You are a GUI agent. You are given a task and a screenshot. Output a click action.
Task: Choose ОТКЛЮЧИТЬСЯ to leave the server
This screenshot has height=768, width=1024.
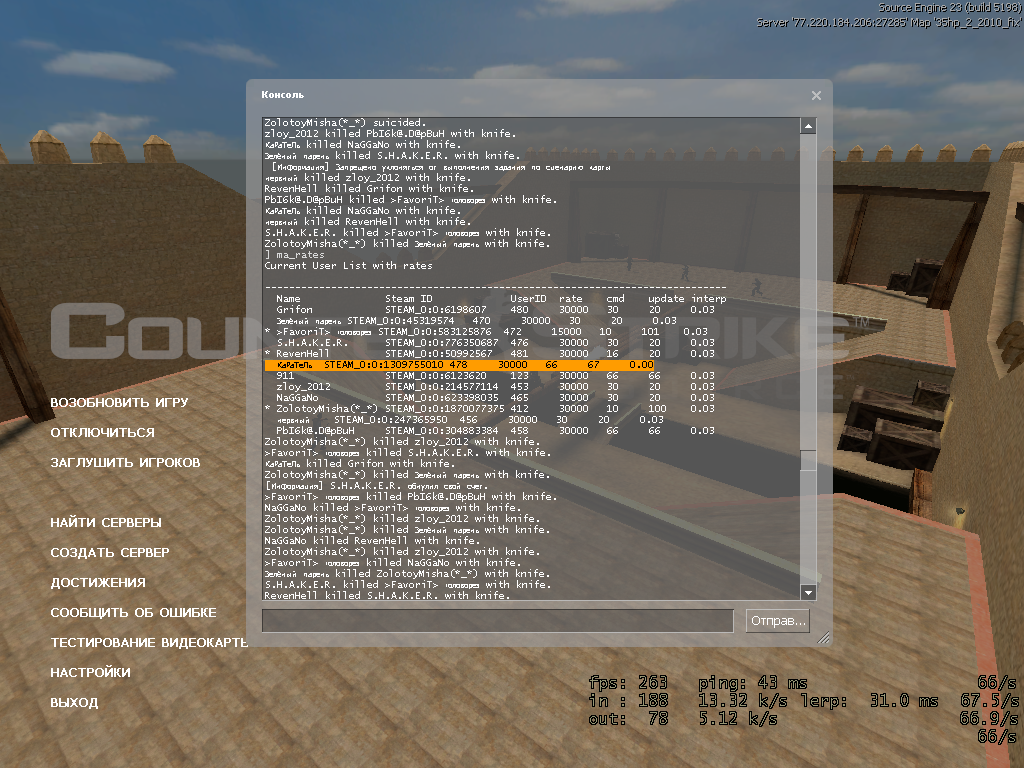(103, 432)
